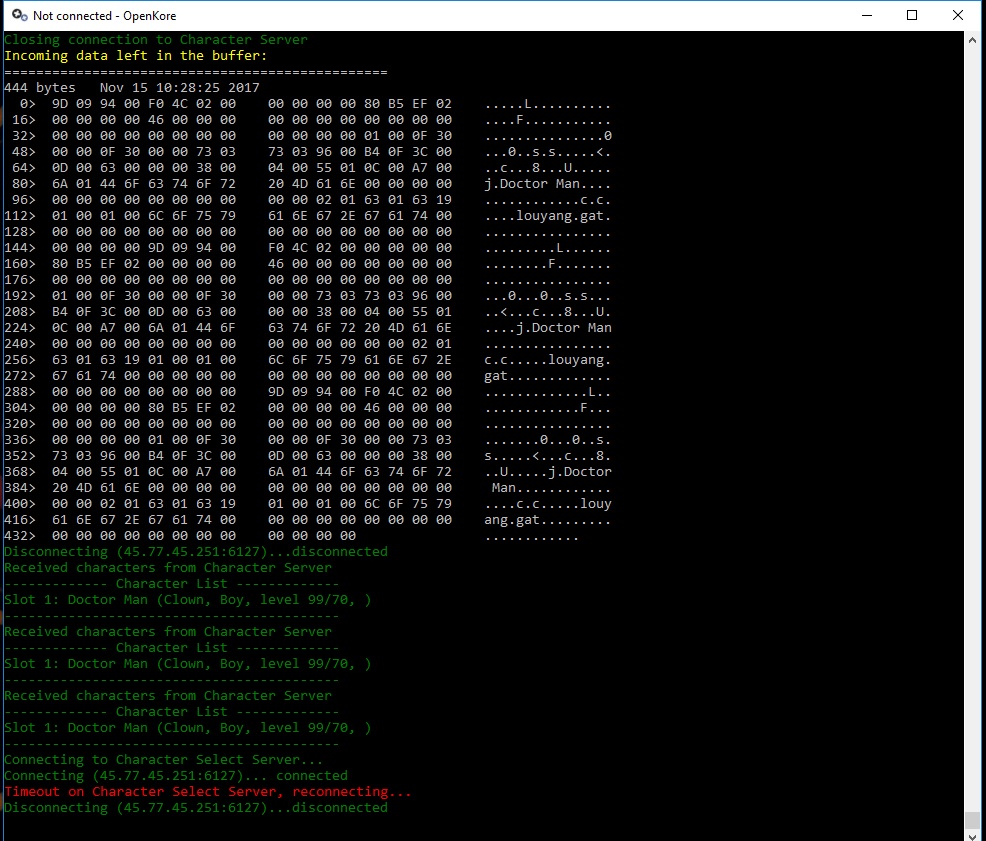Click hex dump row at offset '400>'
This screenshot has width=986, height=841.
point(308,504)
